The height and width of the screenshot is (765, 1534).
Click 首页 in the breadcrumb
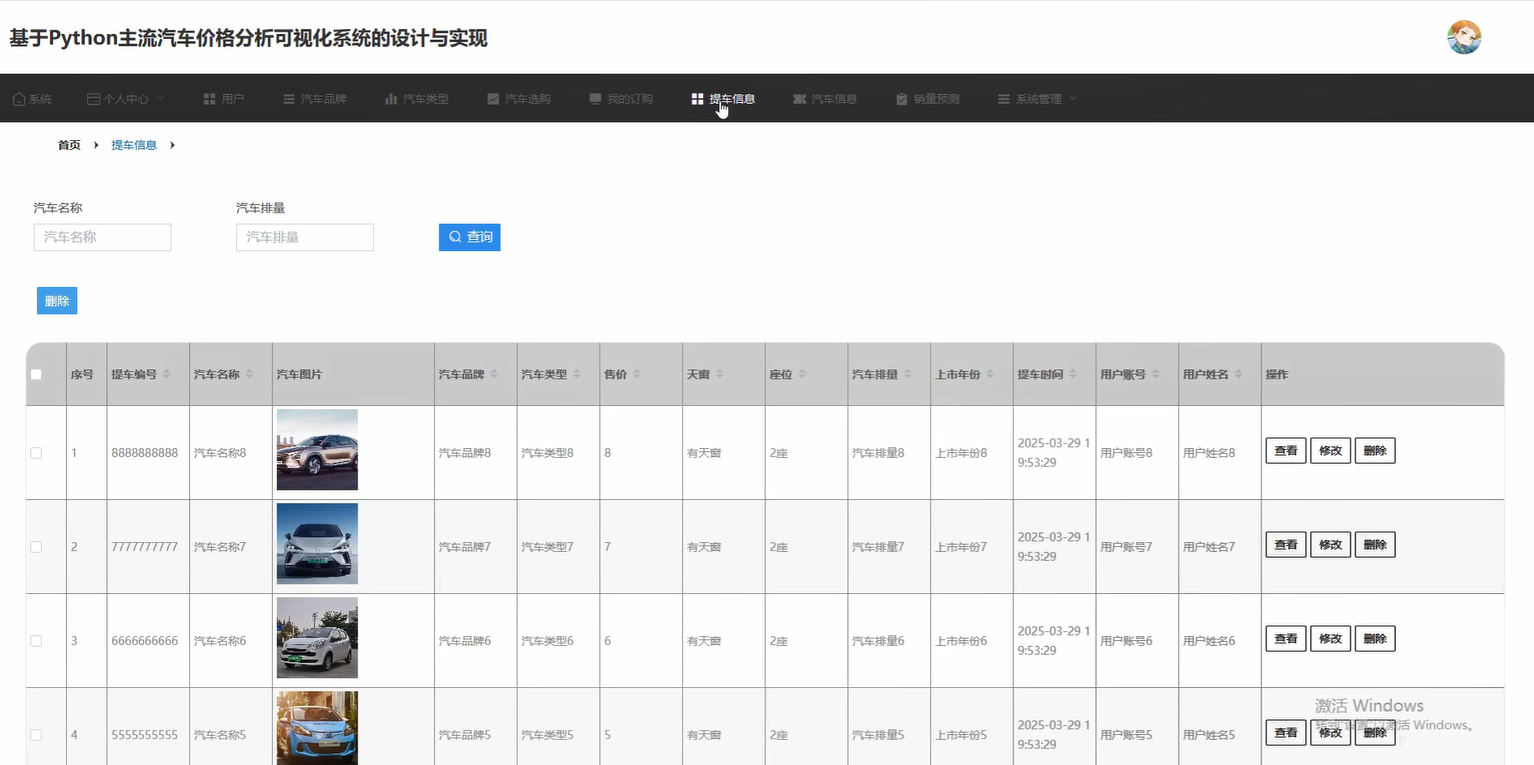point(69,145)
